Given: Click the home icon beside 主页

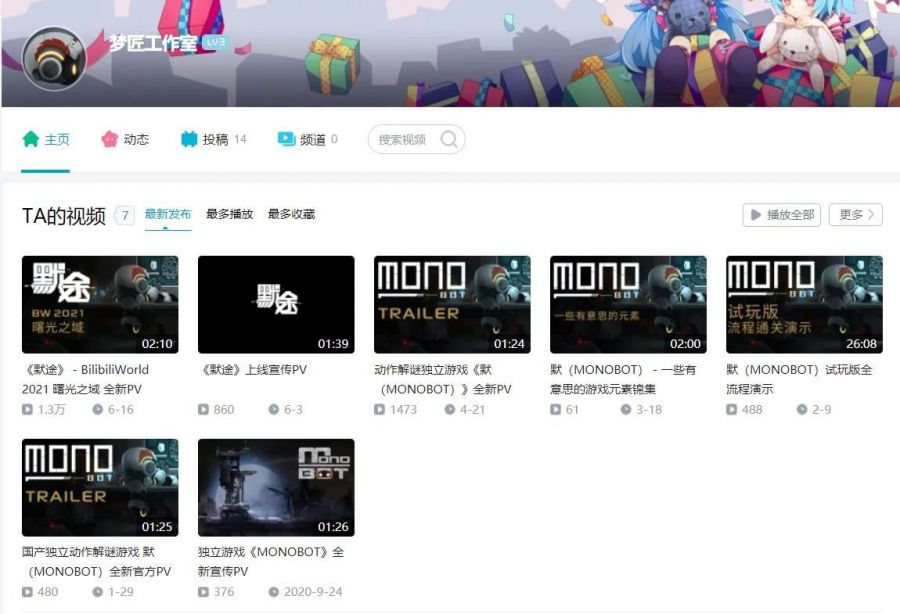Looking at the screenshot, I should (x=30, y=139).
